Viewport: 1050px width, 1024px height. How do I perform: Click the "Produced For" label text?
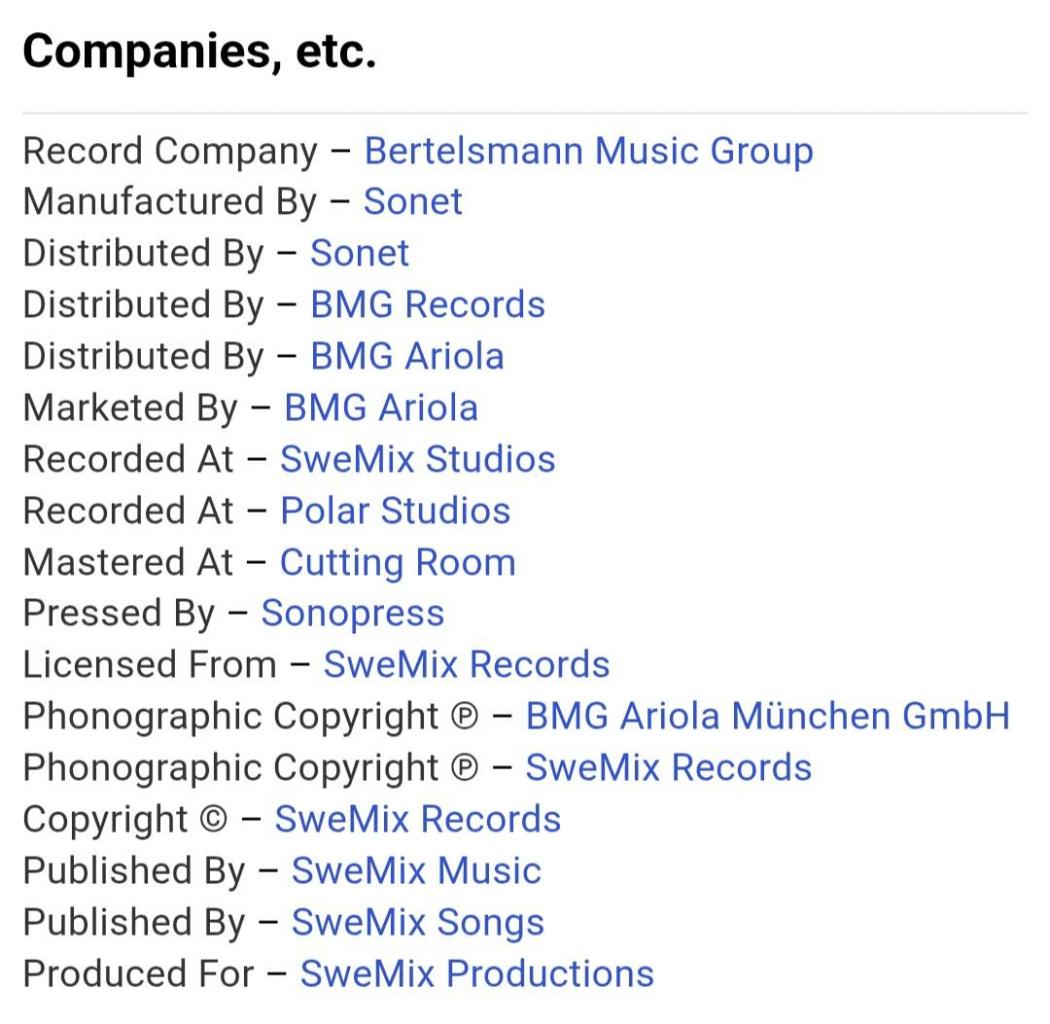(139, 973)
